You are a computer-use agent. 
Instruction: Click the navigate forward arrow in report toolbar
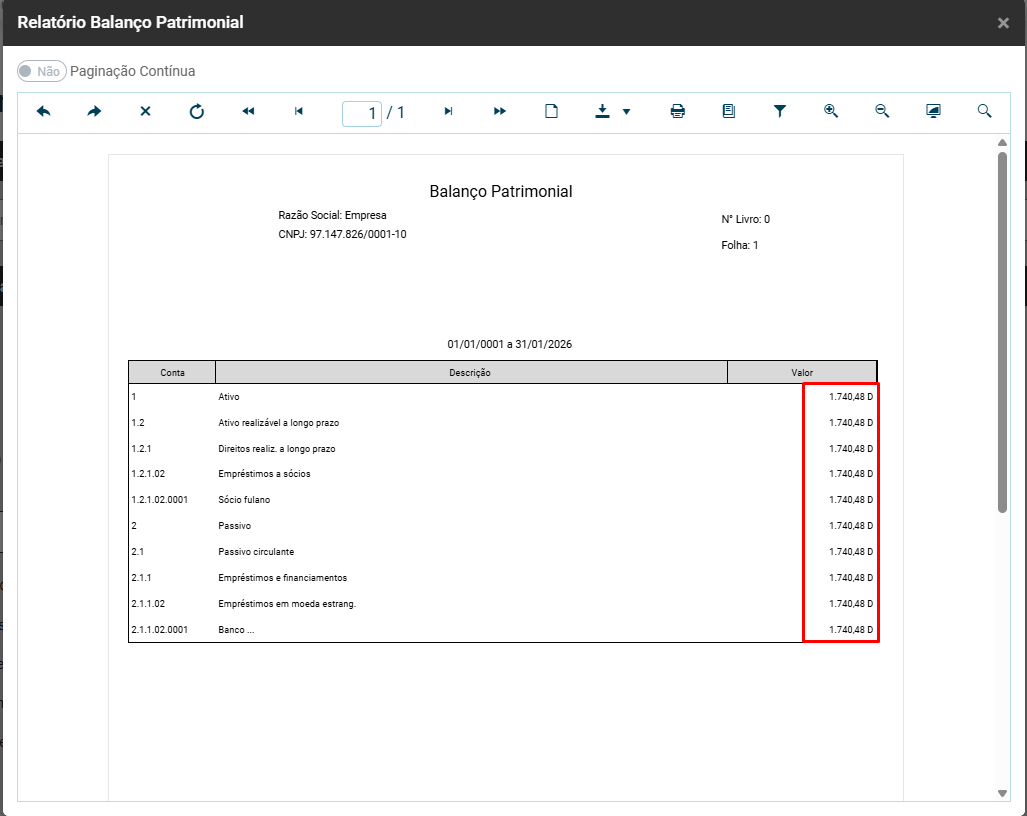[94, 111]
